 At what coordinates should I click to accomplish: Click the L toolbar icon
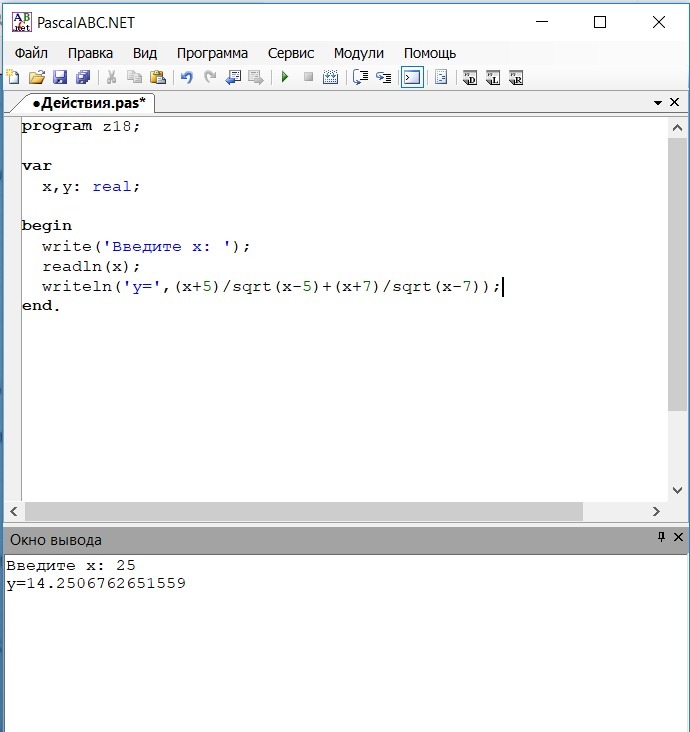(493, 77)
